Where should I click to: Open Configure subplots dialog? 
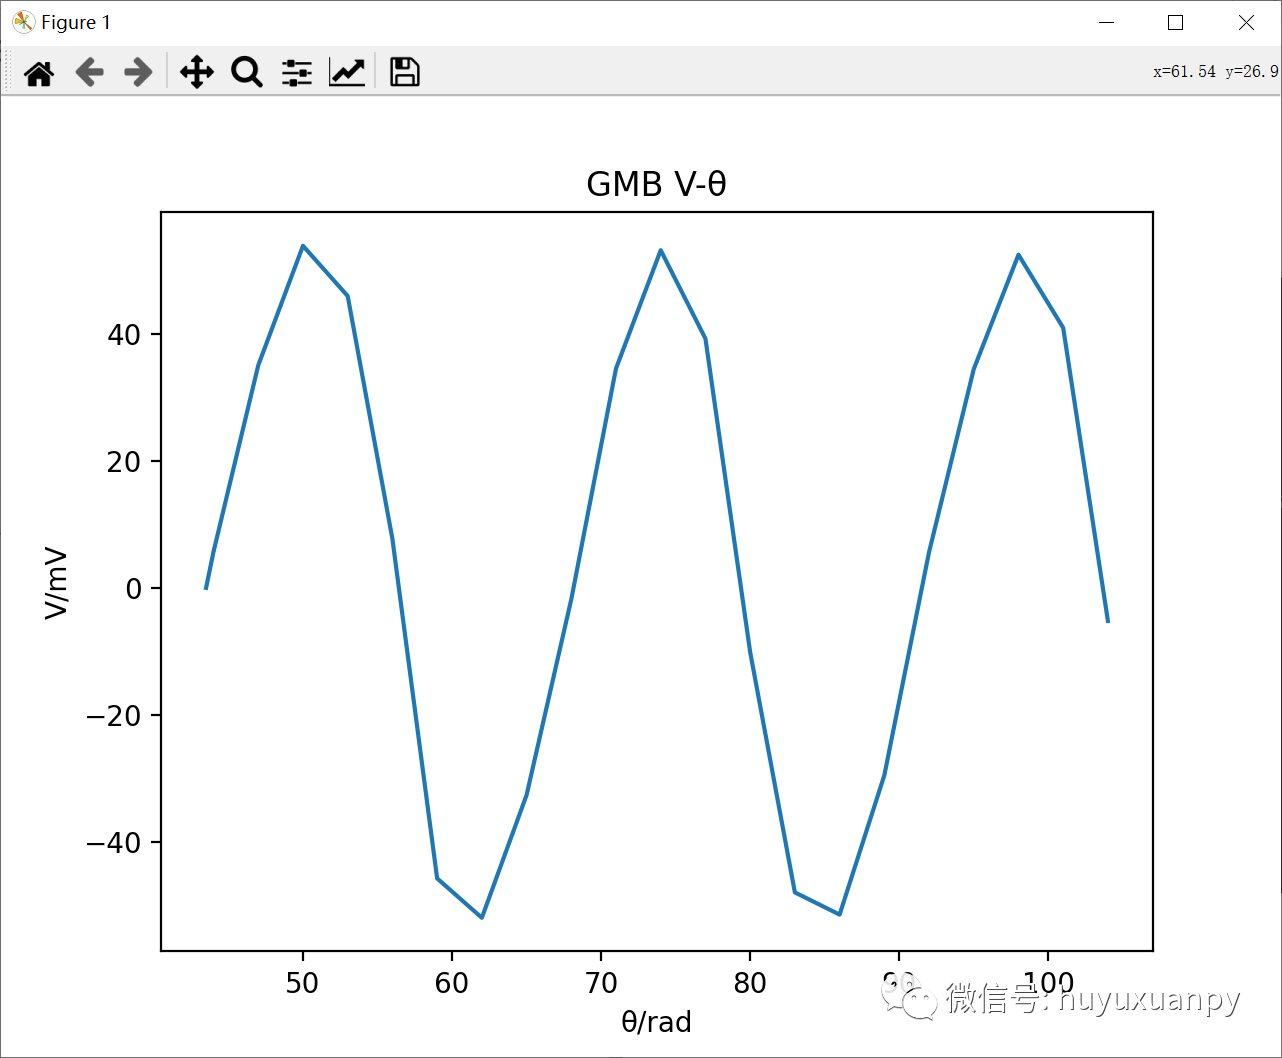(x=297, y=72)
